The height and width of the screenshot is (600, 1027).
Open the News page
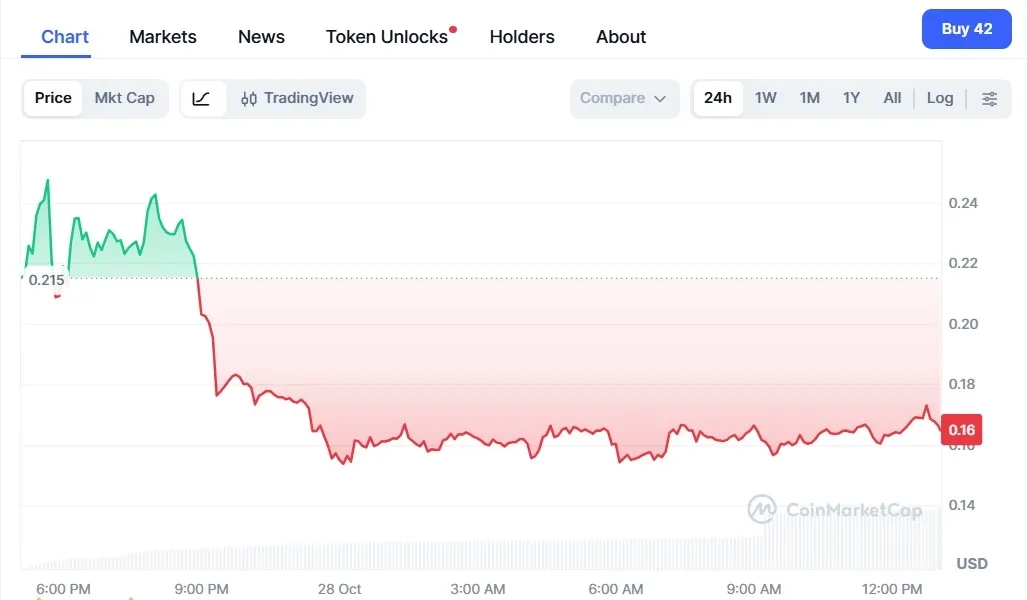[260, 37]
